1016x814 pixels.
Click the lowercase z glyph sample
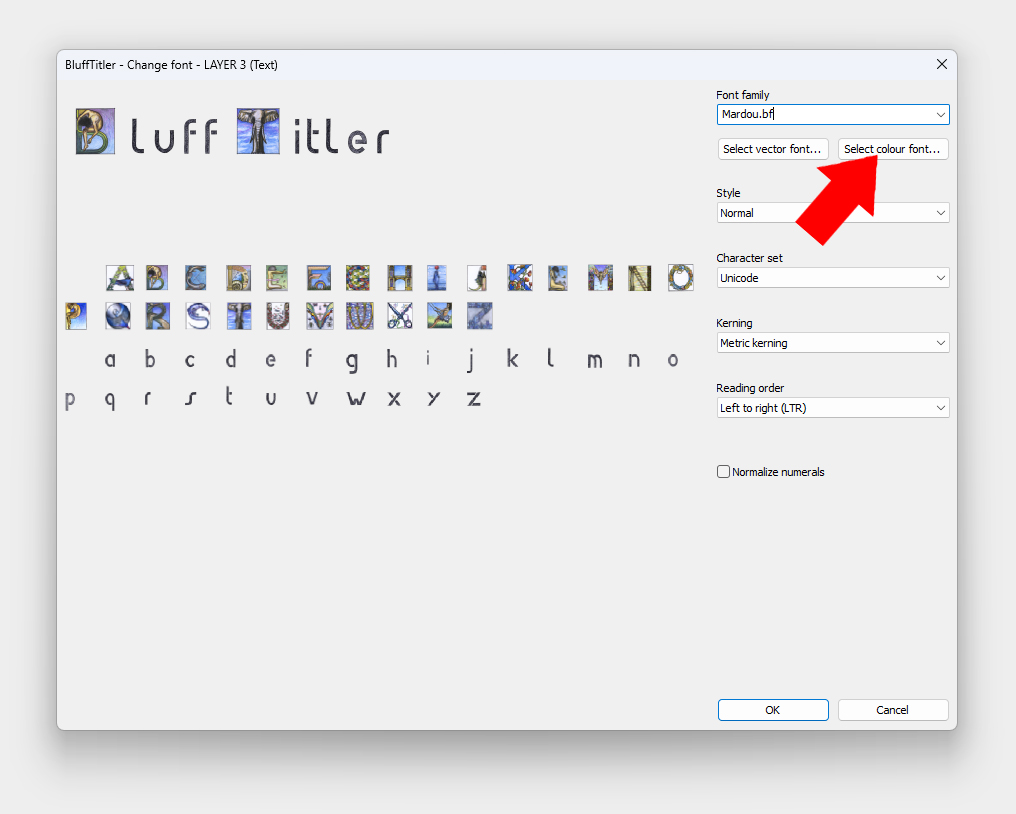[474, 399]
